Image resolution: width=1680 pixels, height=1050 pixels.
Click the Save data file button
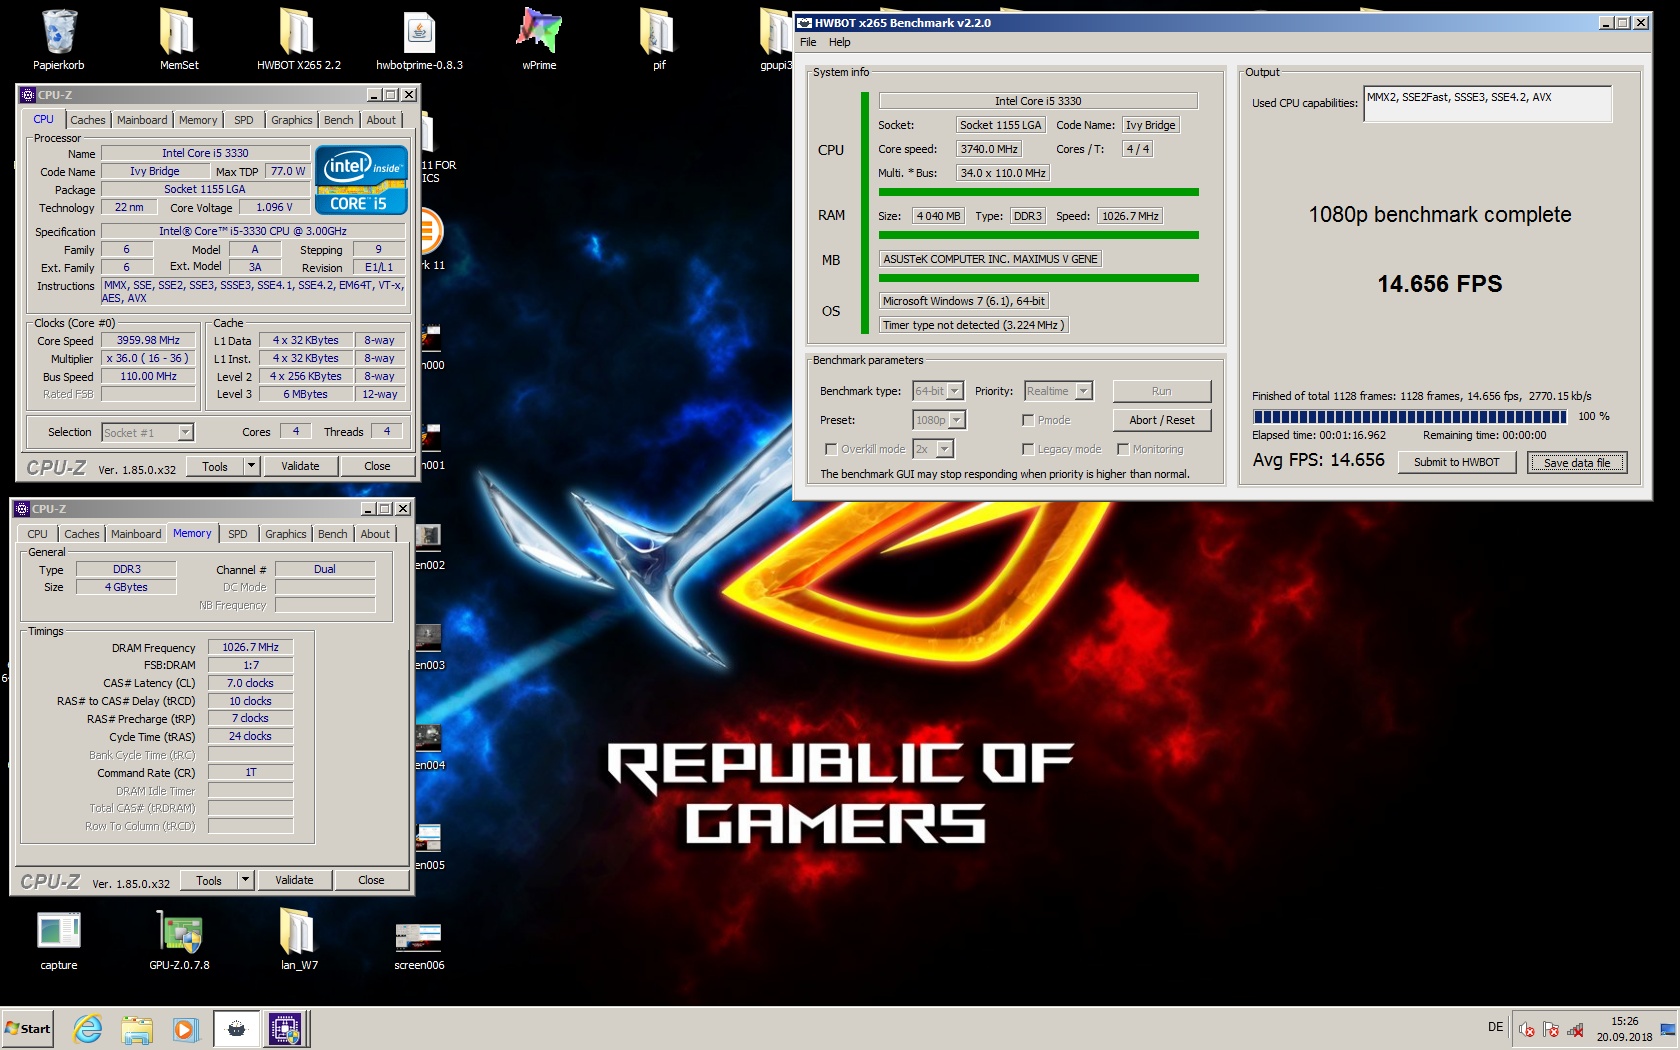[1577, 462]
